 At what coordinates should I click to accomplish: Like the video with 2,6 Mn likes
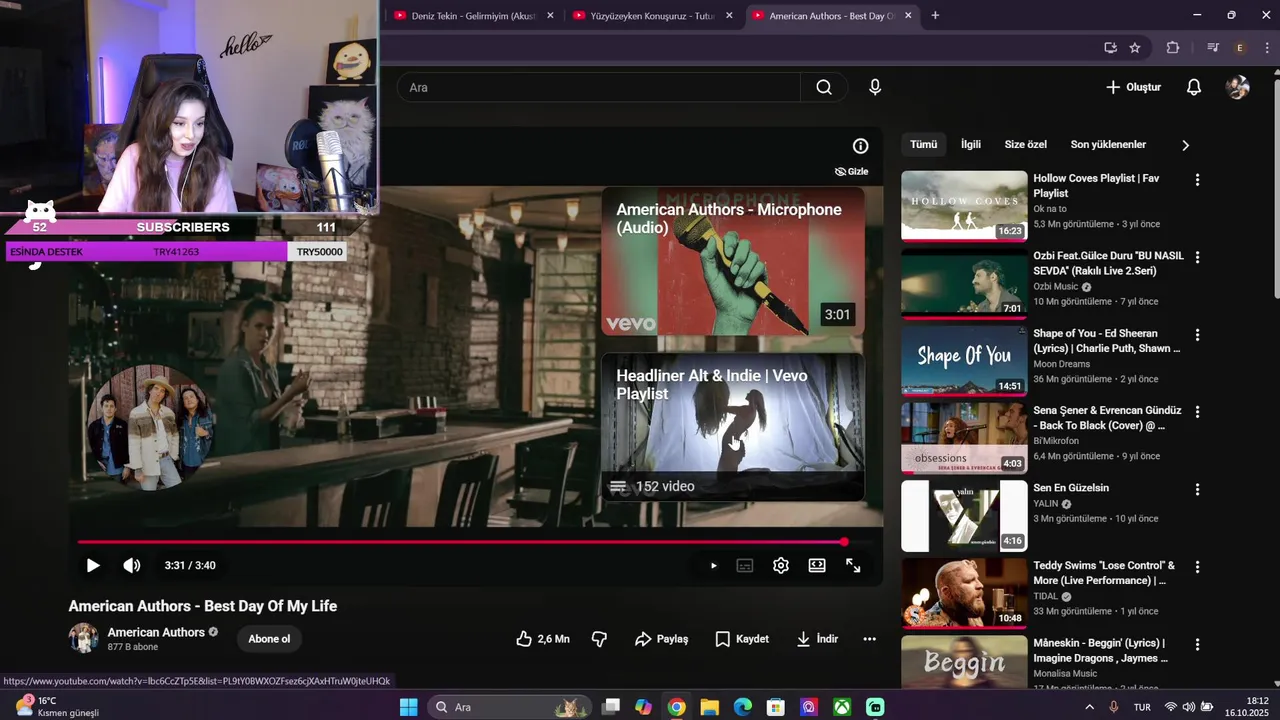(x=543, y=639)
